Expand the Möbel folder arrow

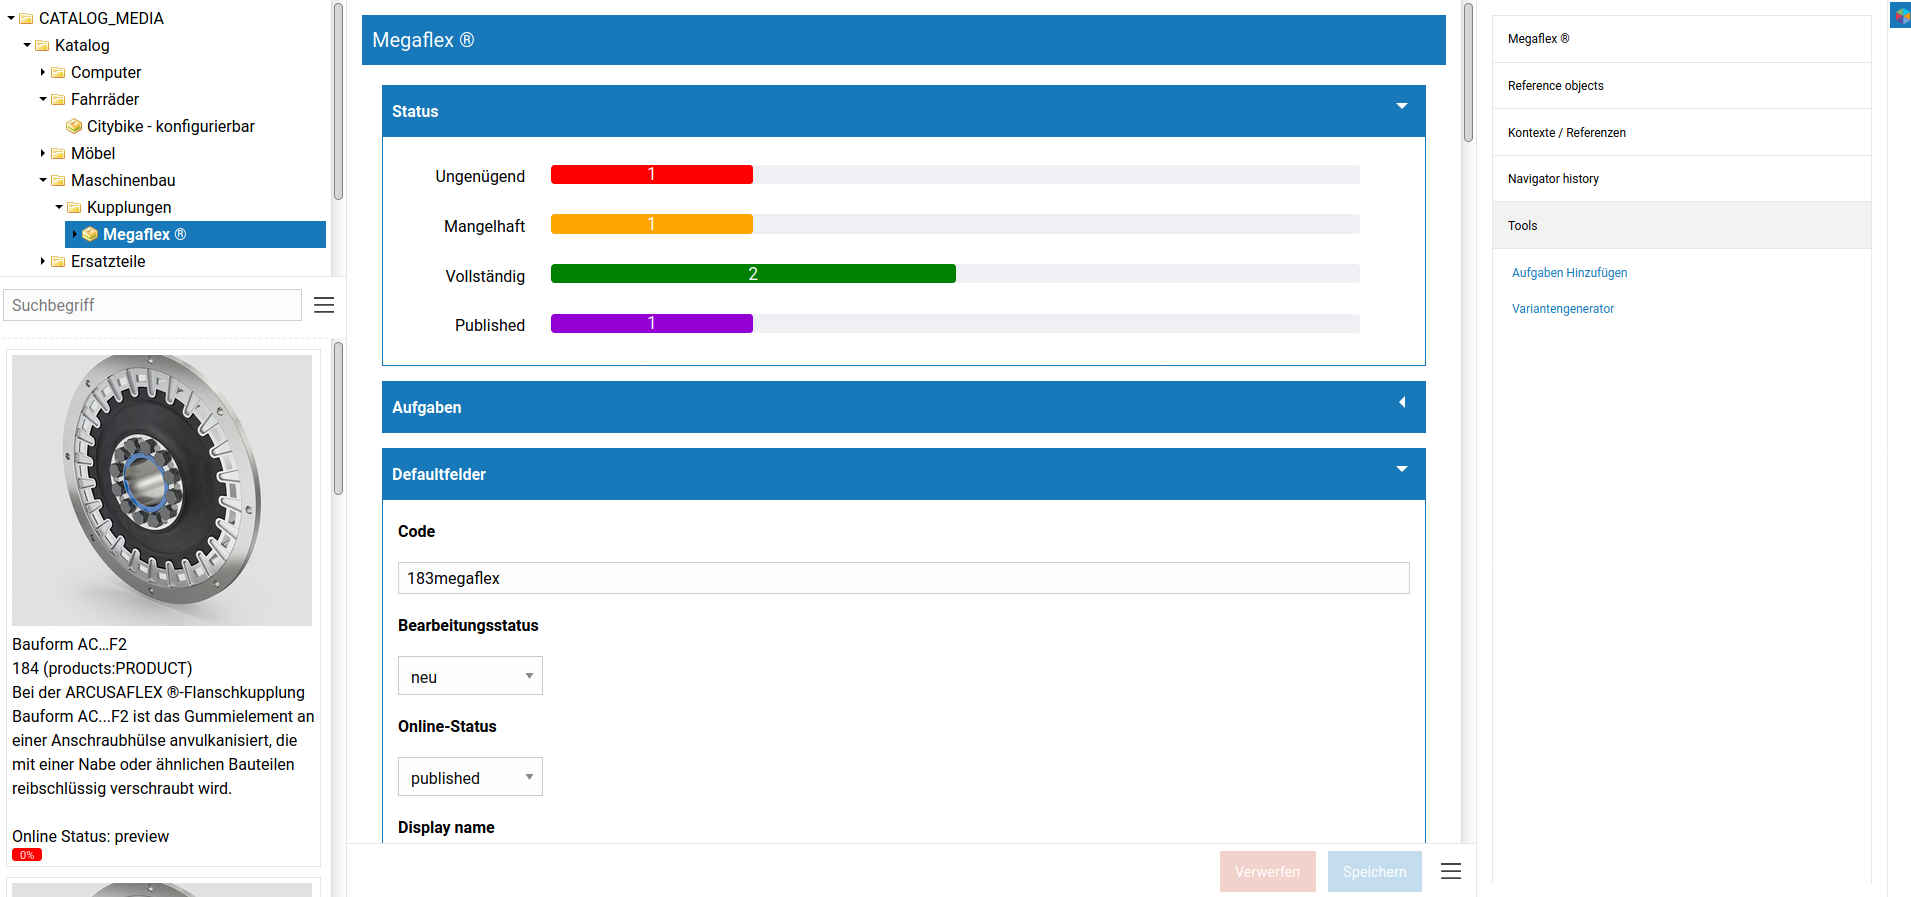point(43,153)
